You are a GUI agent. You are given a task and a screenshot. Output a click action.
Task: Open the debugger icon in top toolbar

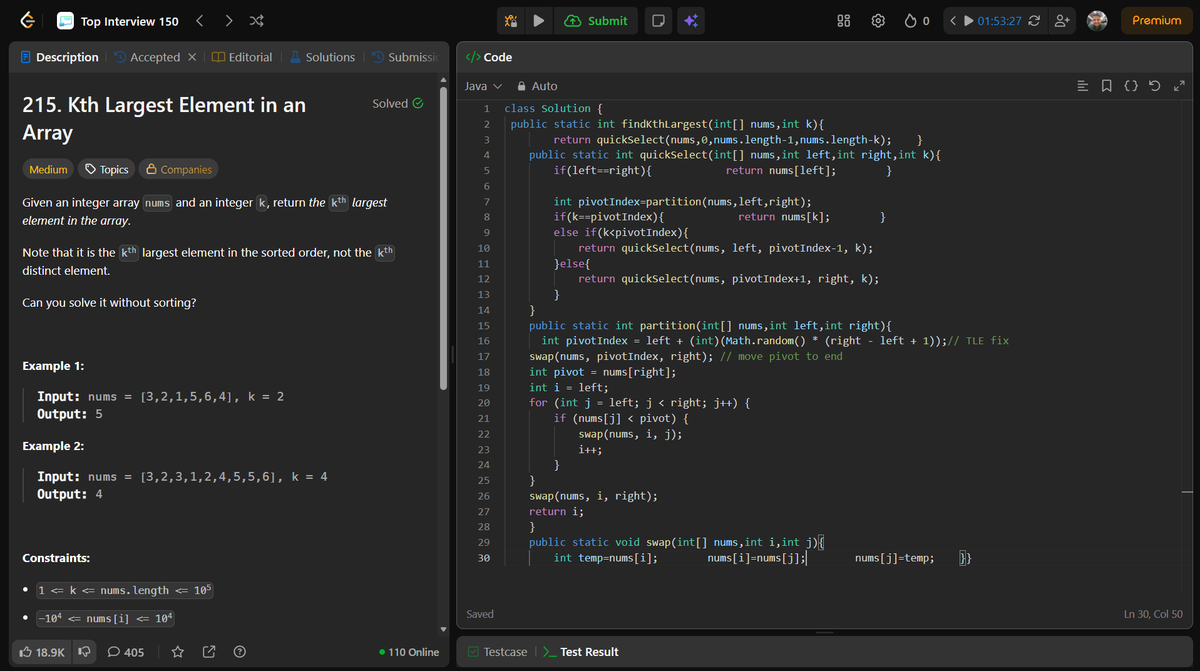pos(510,21)
